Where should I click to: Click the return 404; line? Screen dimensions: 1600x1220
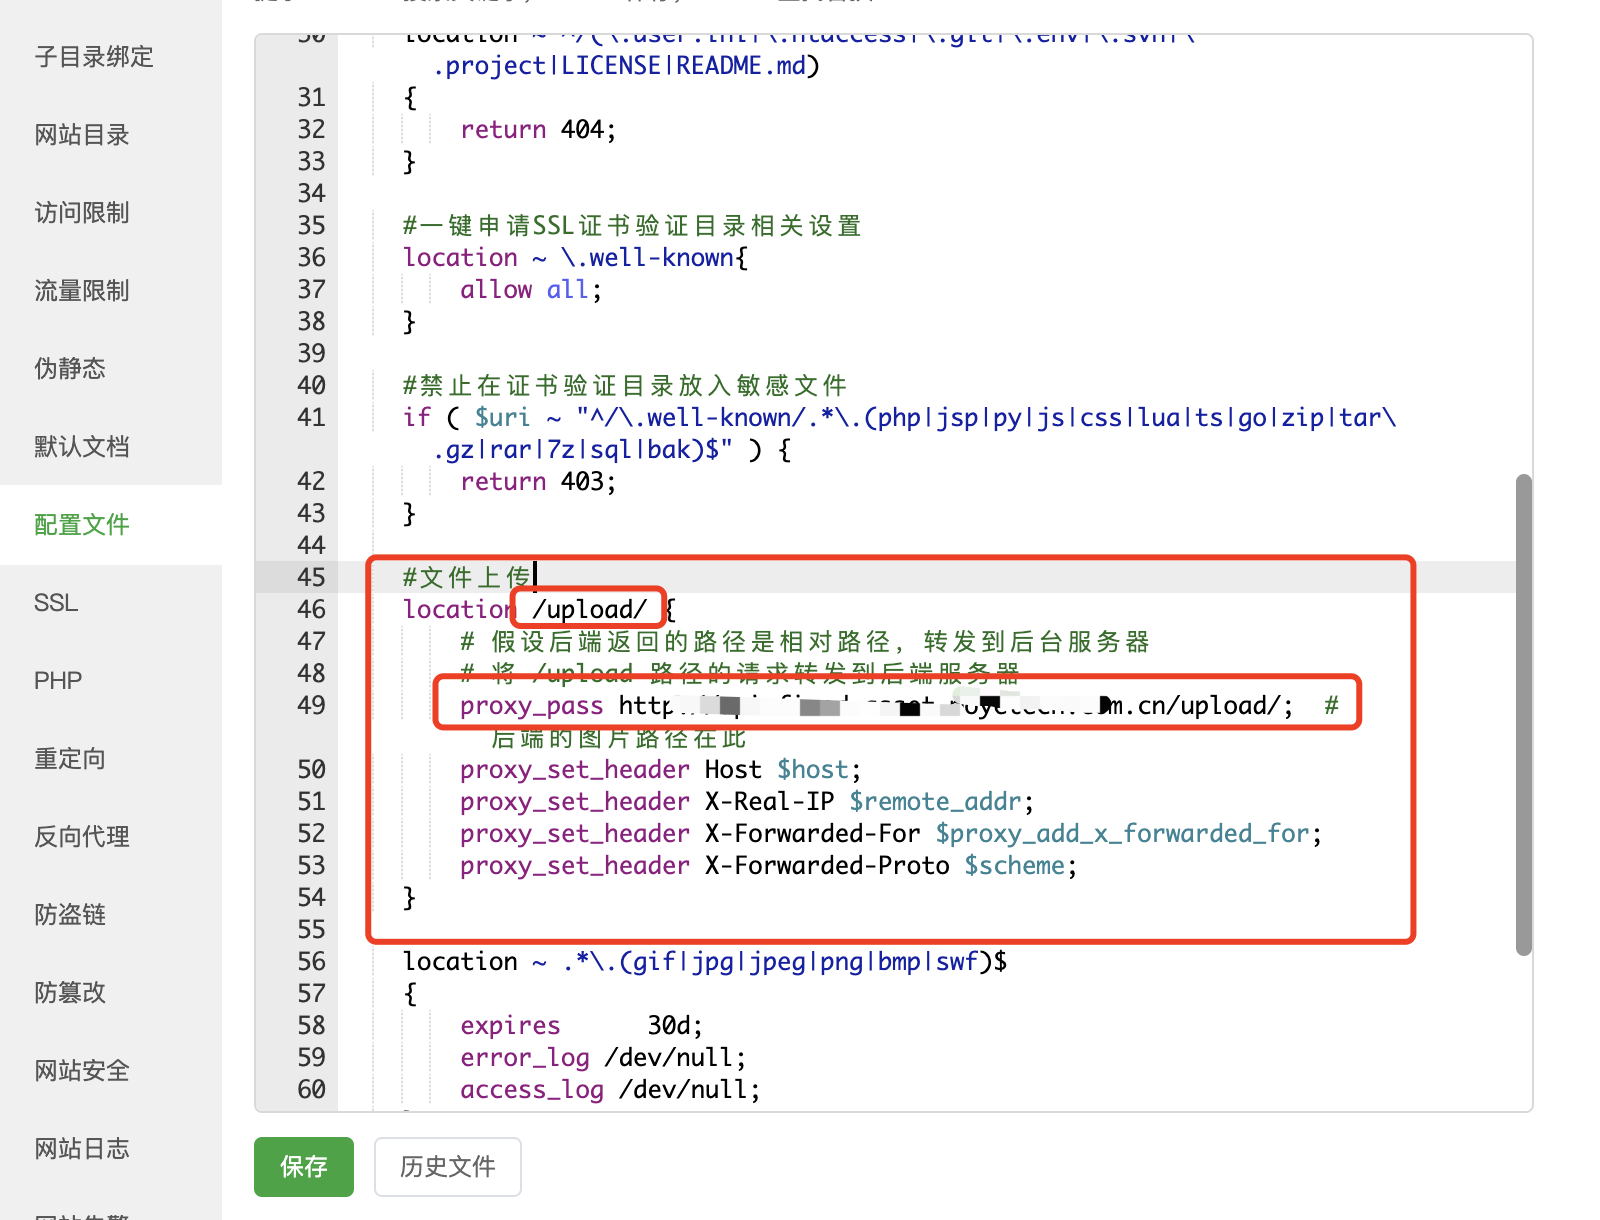[x=538, y=130]
